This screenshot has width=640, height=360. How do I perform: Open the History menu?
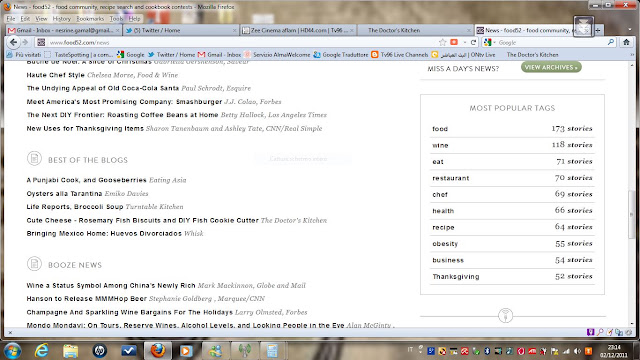[x=62, y=19]
